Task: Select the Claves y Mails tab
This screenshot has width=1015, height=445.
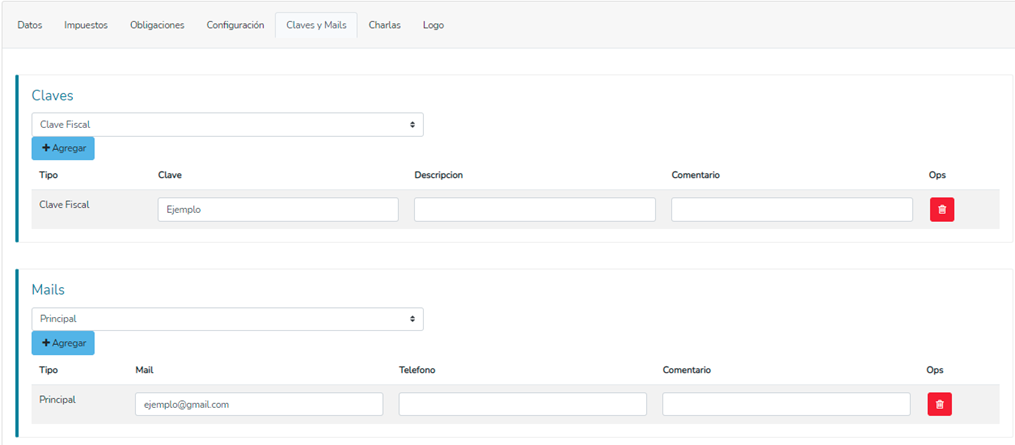Action: (x=316, y=25)
